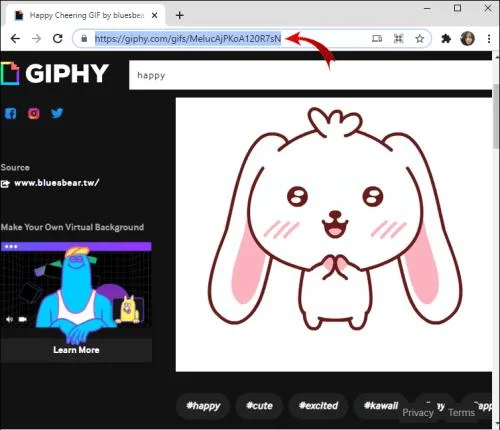Click the cast/send to devices icon in address bar
500x430 pixels.
[x=377, y=39]
